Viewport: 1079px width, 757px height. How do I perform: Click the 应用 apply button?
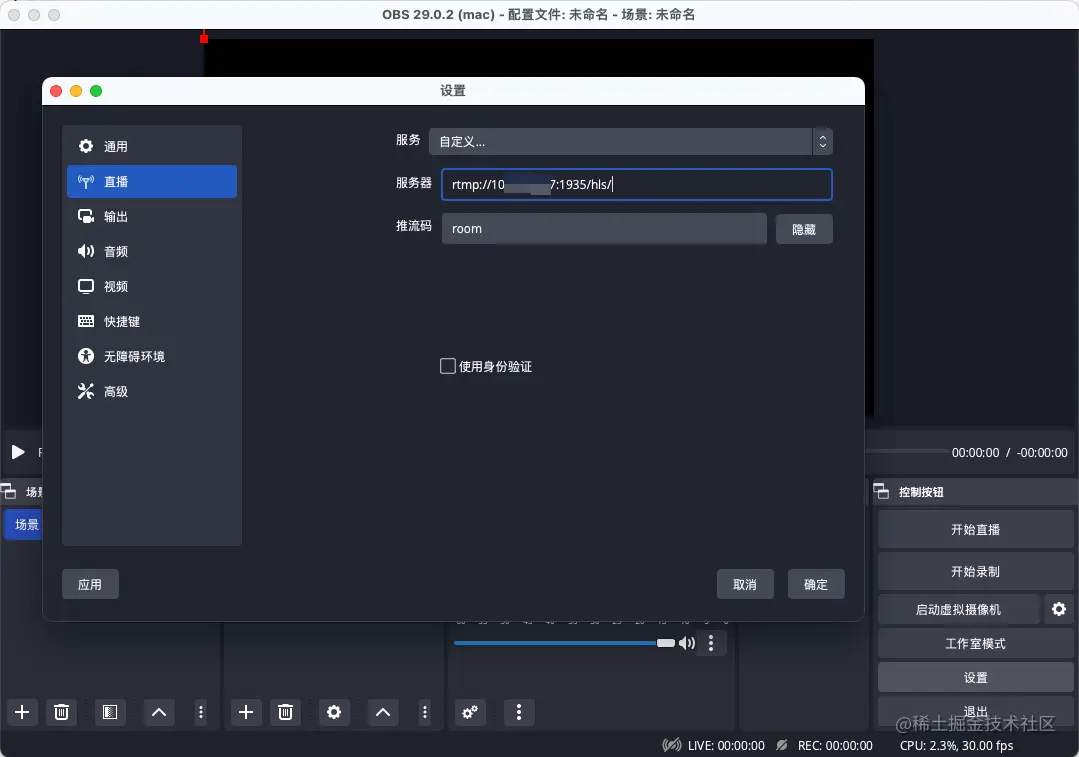(90, 584)
